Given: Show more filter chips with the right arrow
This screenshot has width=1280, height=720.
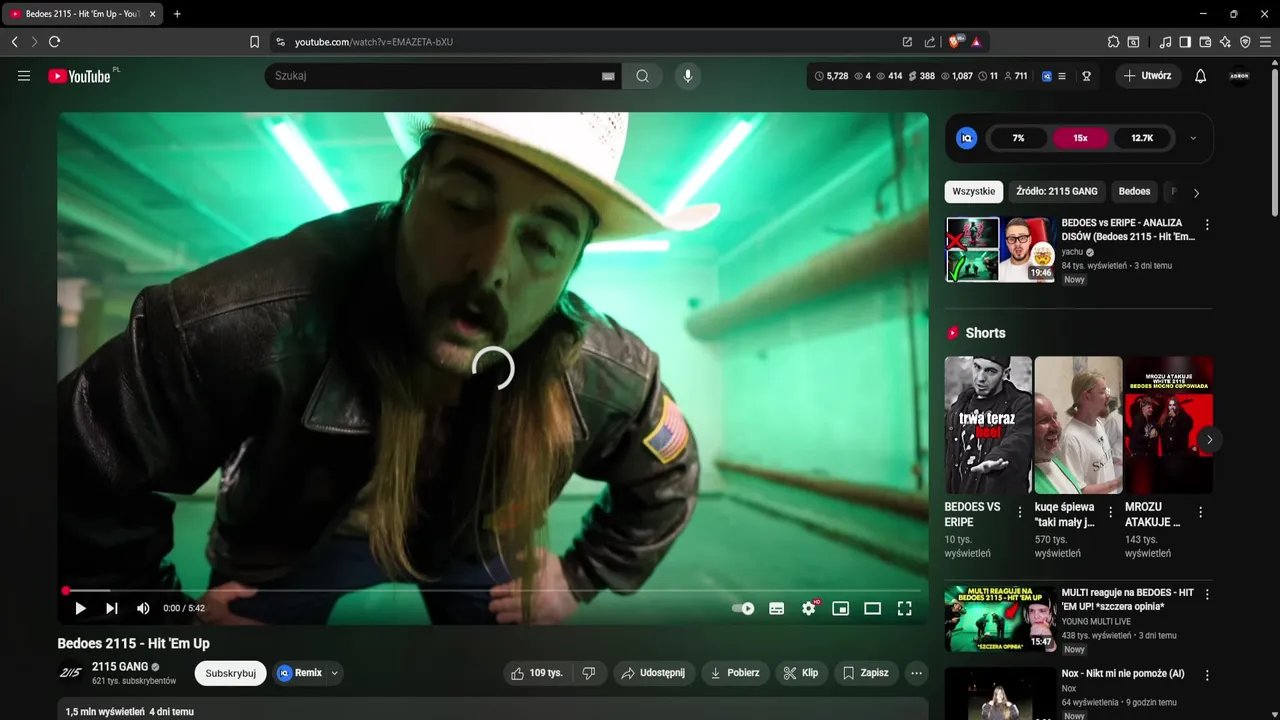Looking at the screenshot, I should tap(1196, 193).
